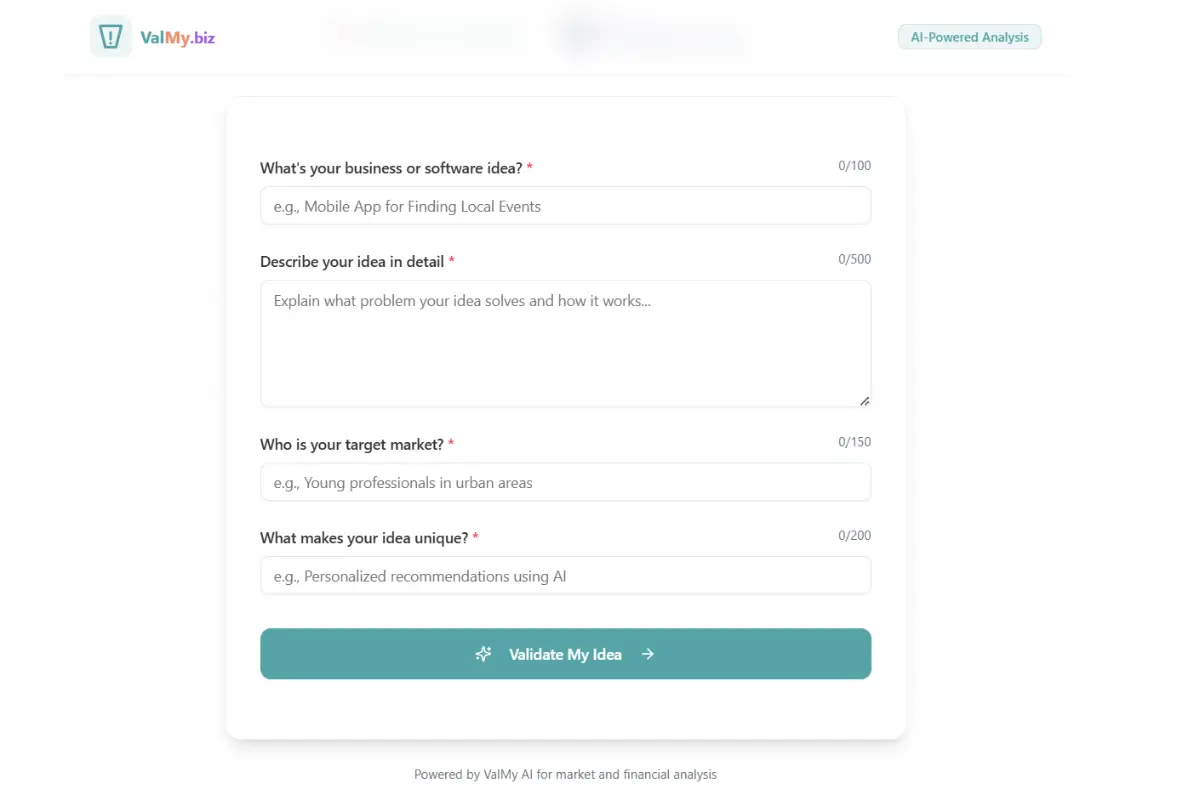Click inside the idea description textarea
The height and width of the screenshot is (789, 1200).
565,343
